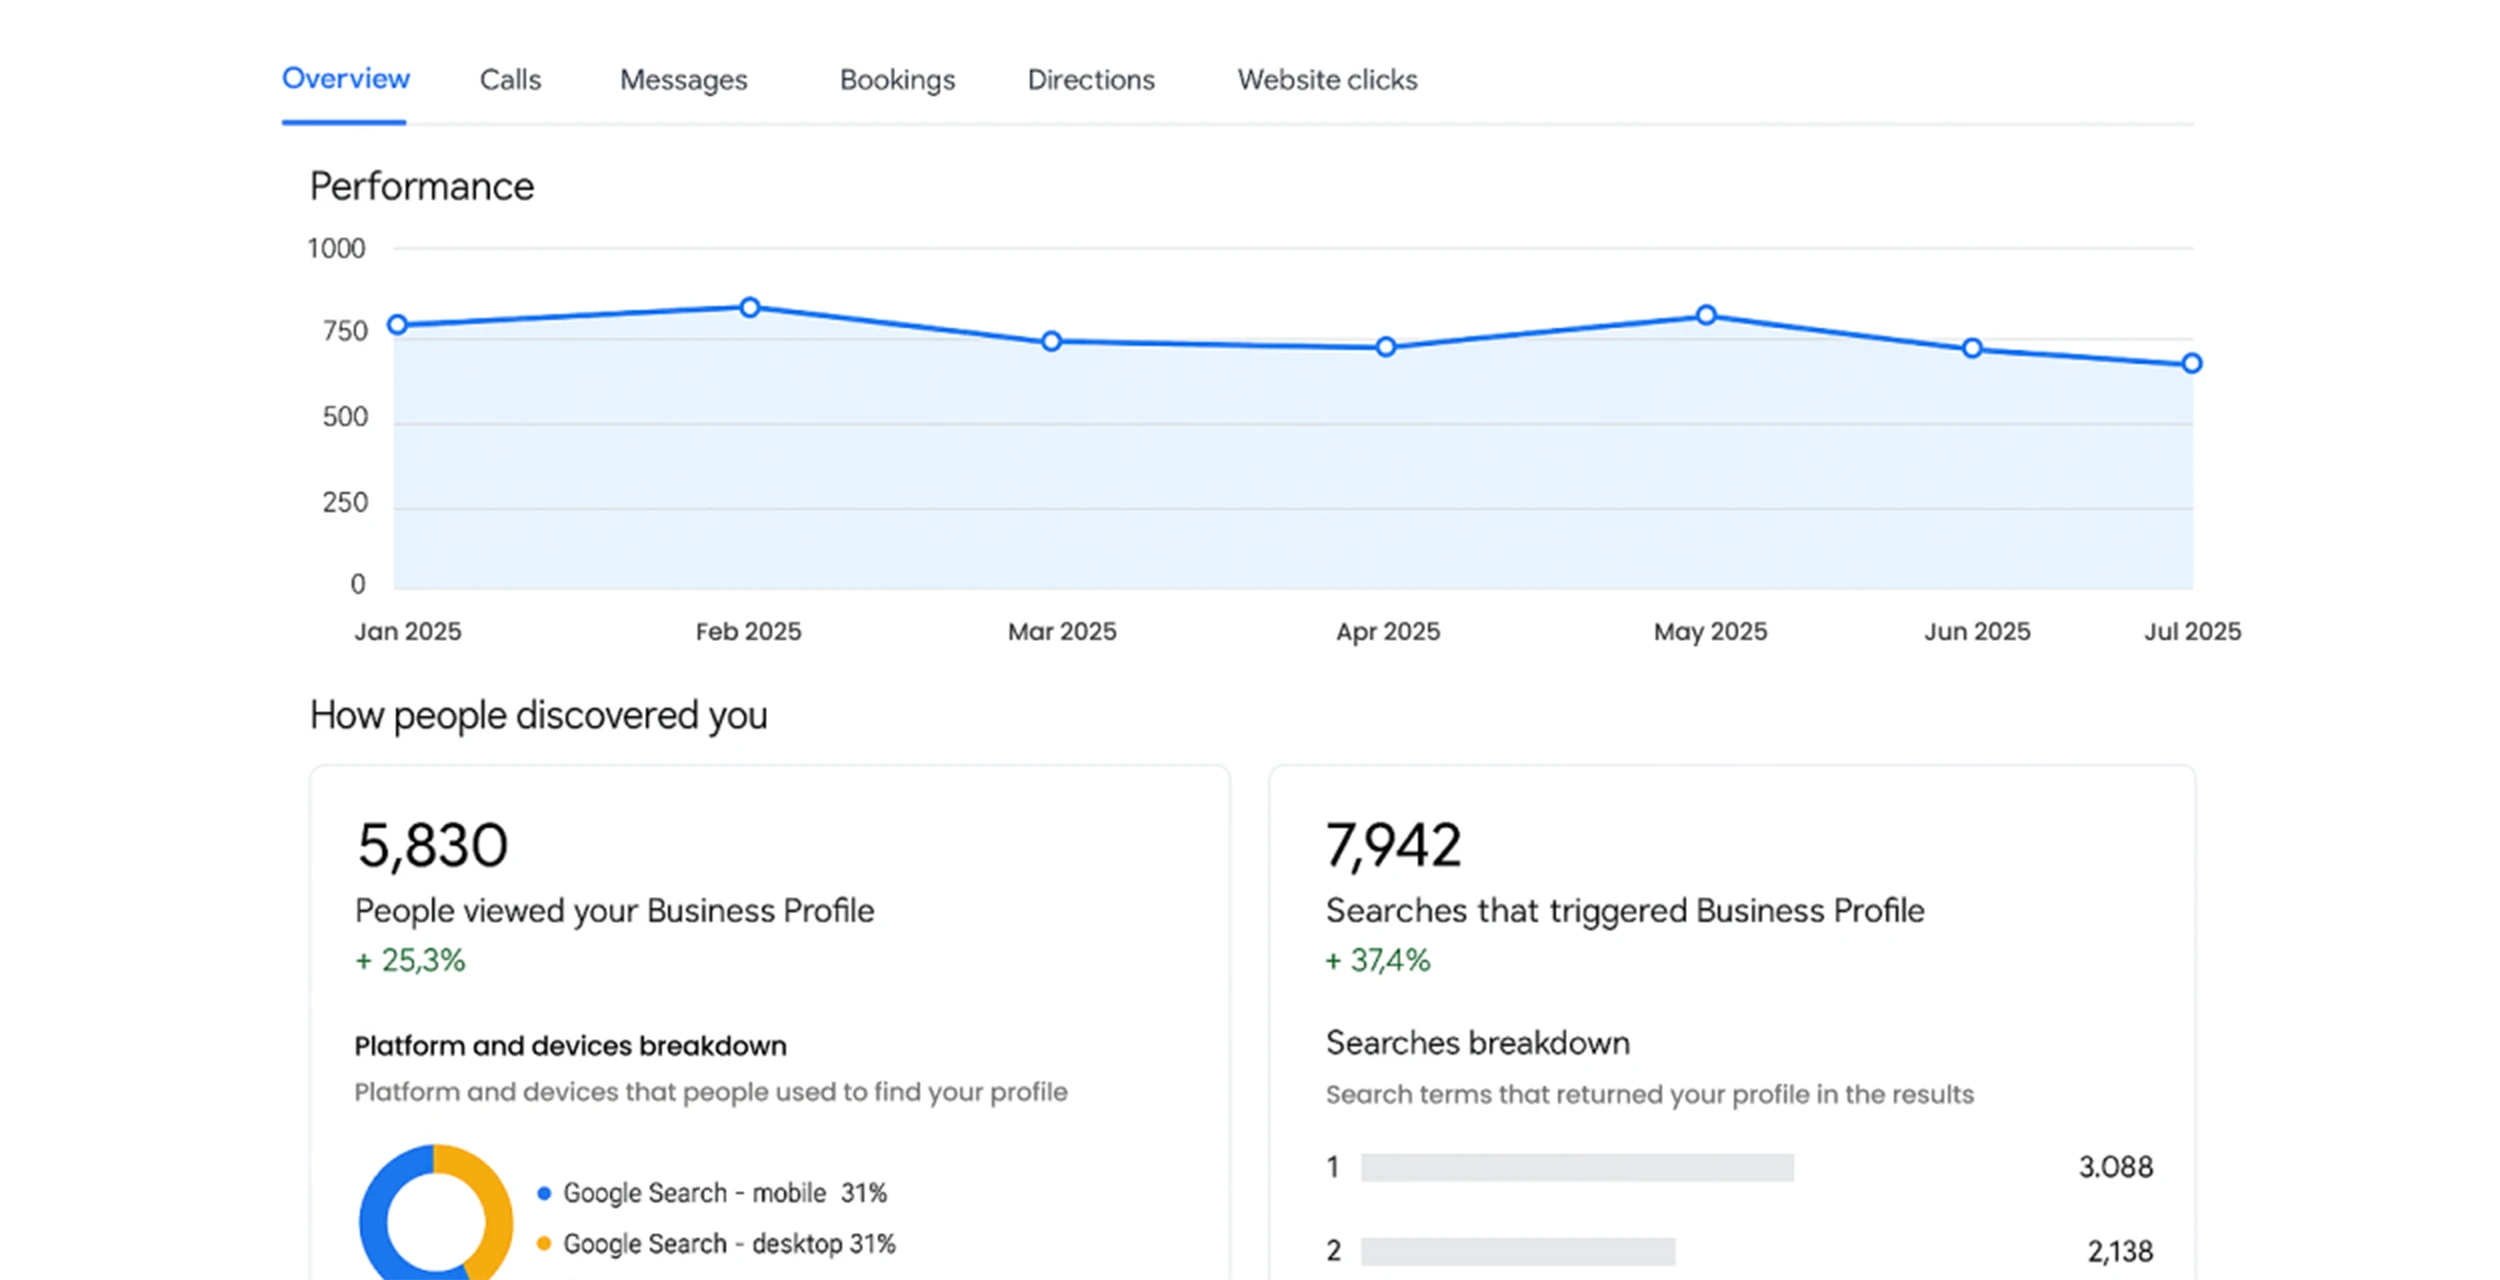This screenshot has height=1280, width=2500.
Task: Select the May 2025 data point
Action: (1707, 315)
